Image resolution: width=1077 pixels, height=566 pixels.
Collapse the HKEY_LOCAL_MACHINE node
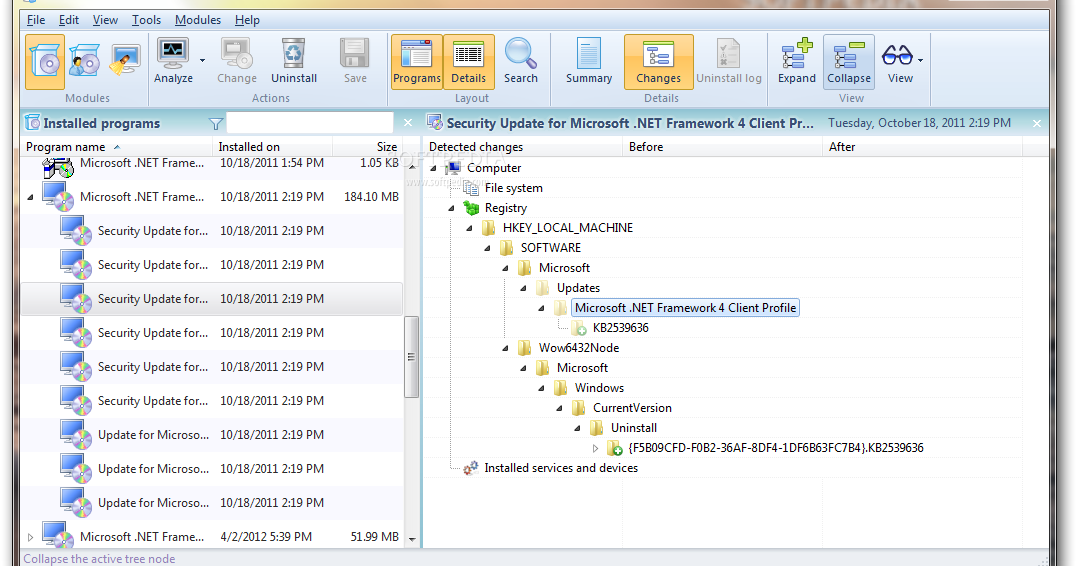469,228
